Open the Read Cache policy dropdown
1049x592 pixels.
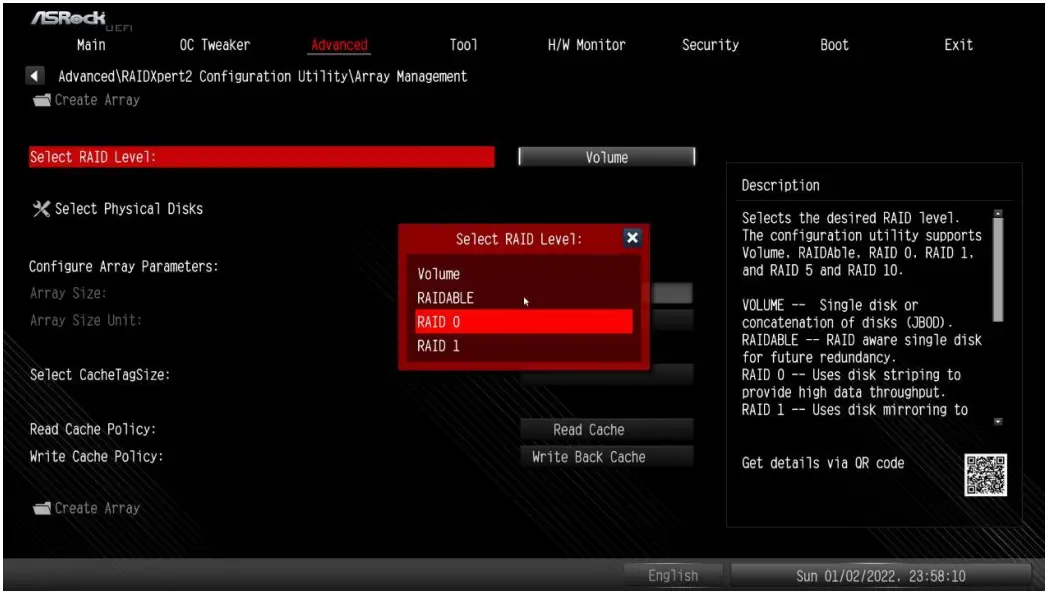pos(606,429)
